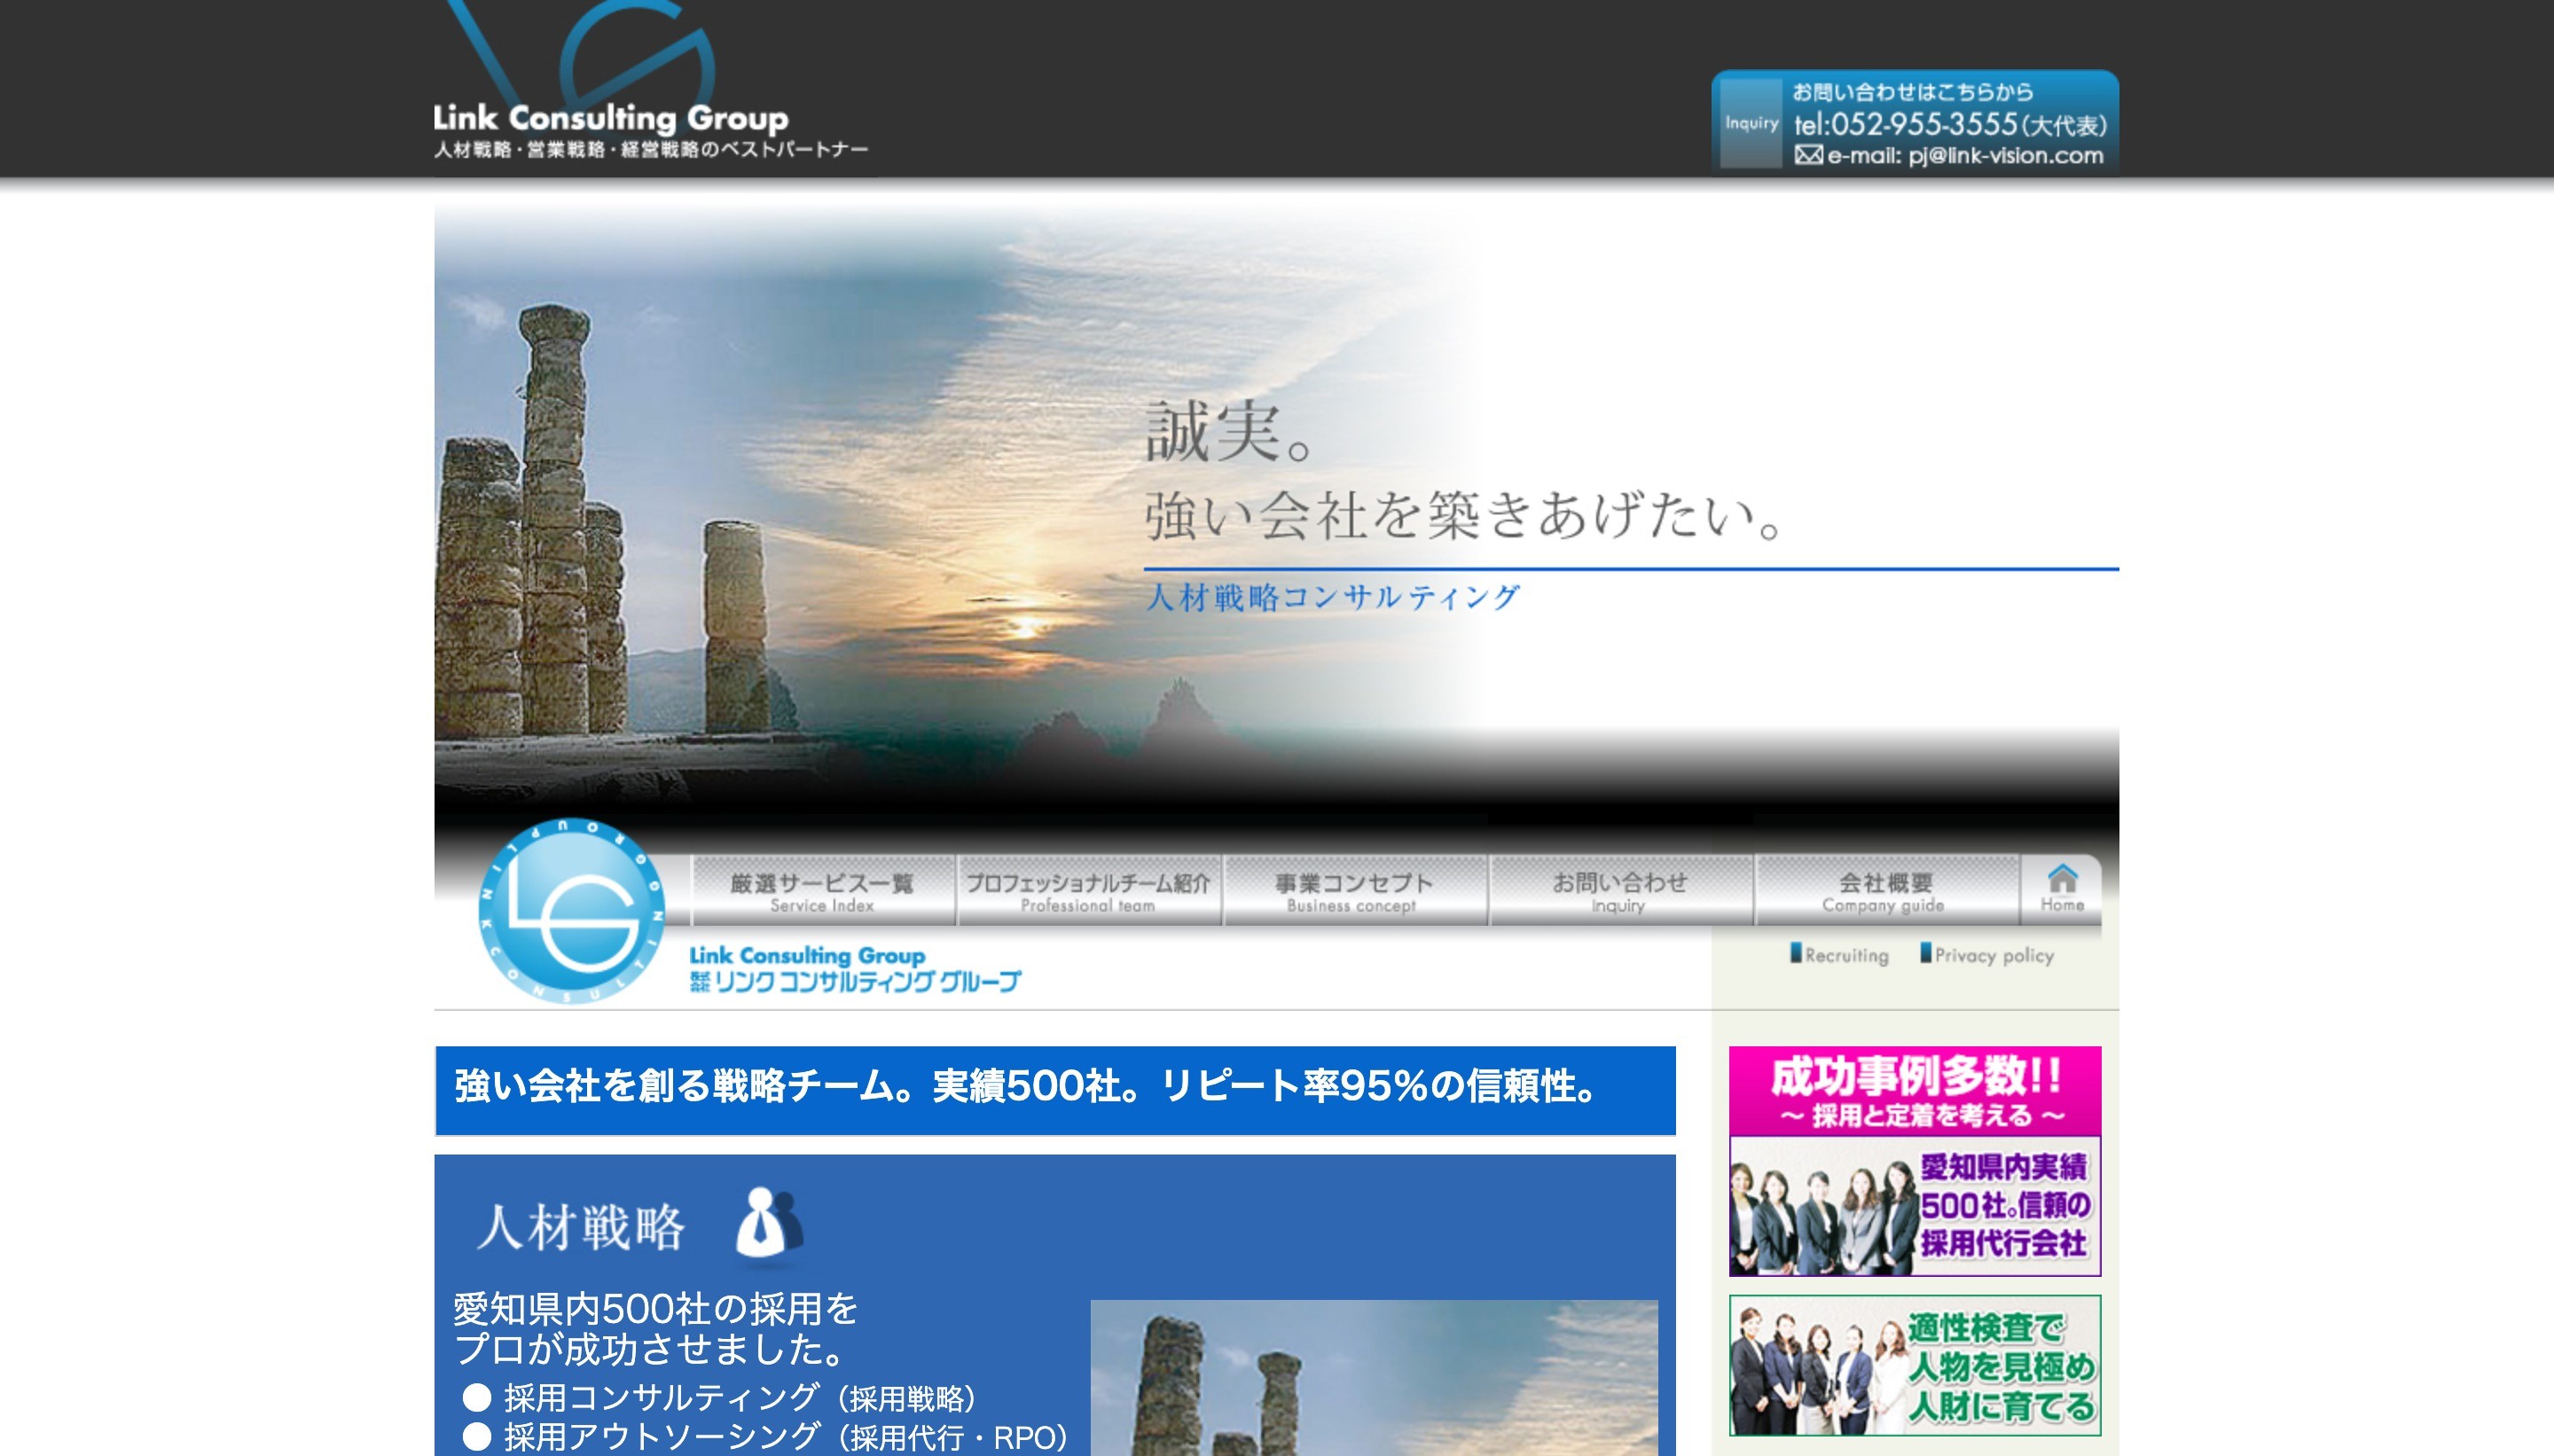Open the 厳選サービス一覧 Service Index menu

coord(822,891)
